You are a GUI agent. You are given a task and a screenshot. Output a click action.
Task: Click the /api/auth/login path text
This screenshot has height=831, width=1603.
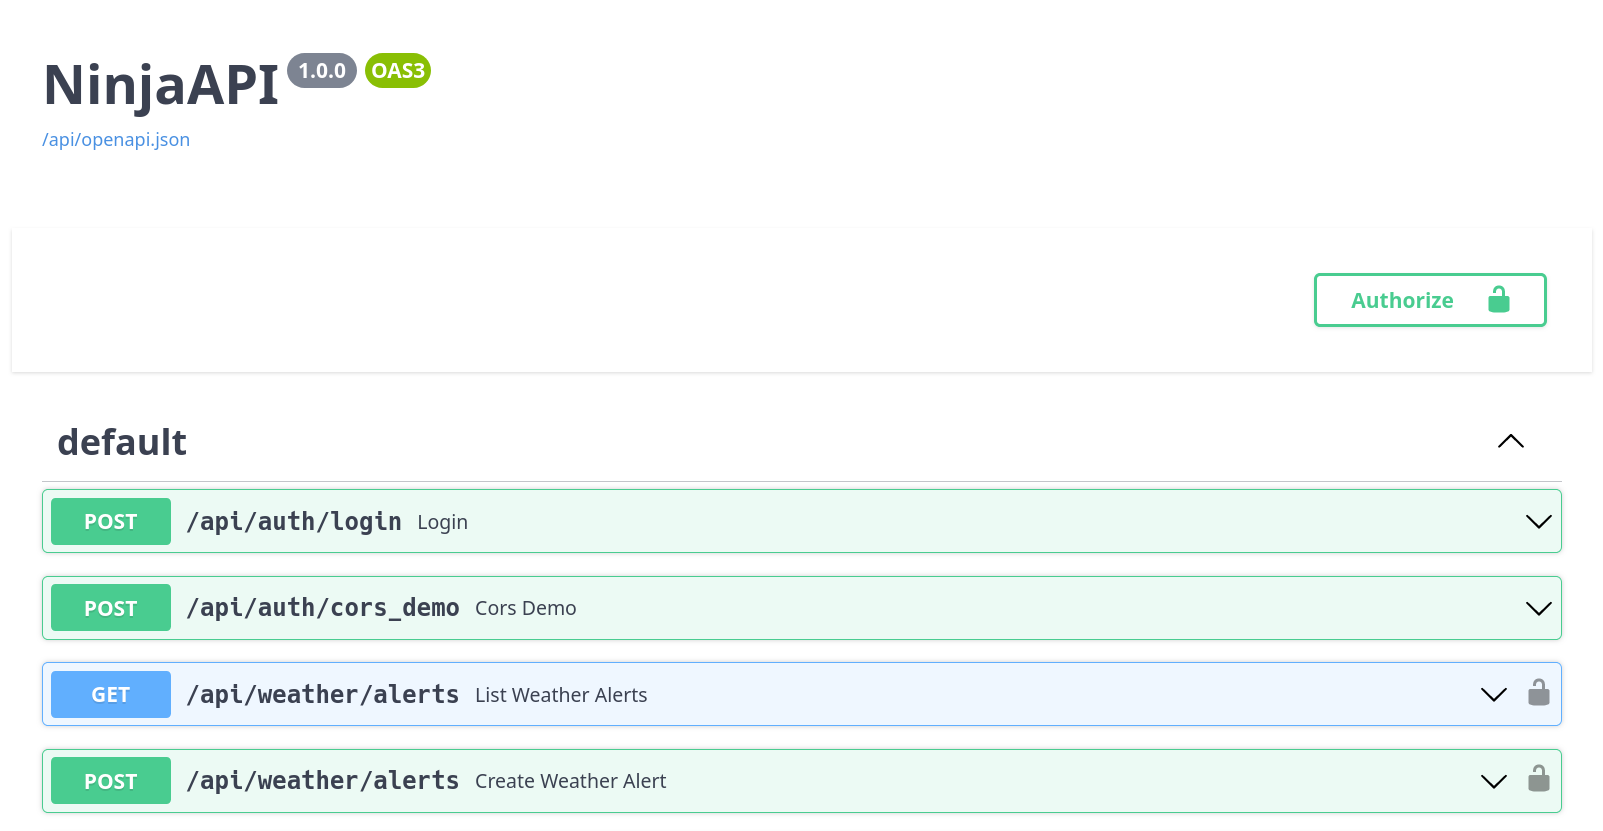tap(294, 522)
